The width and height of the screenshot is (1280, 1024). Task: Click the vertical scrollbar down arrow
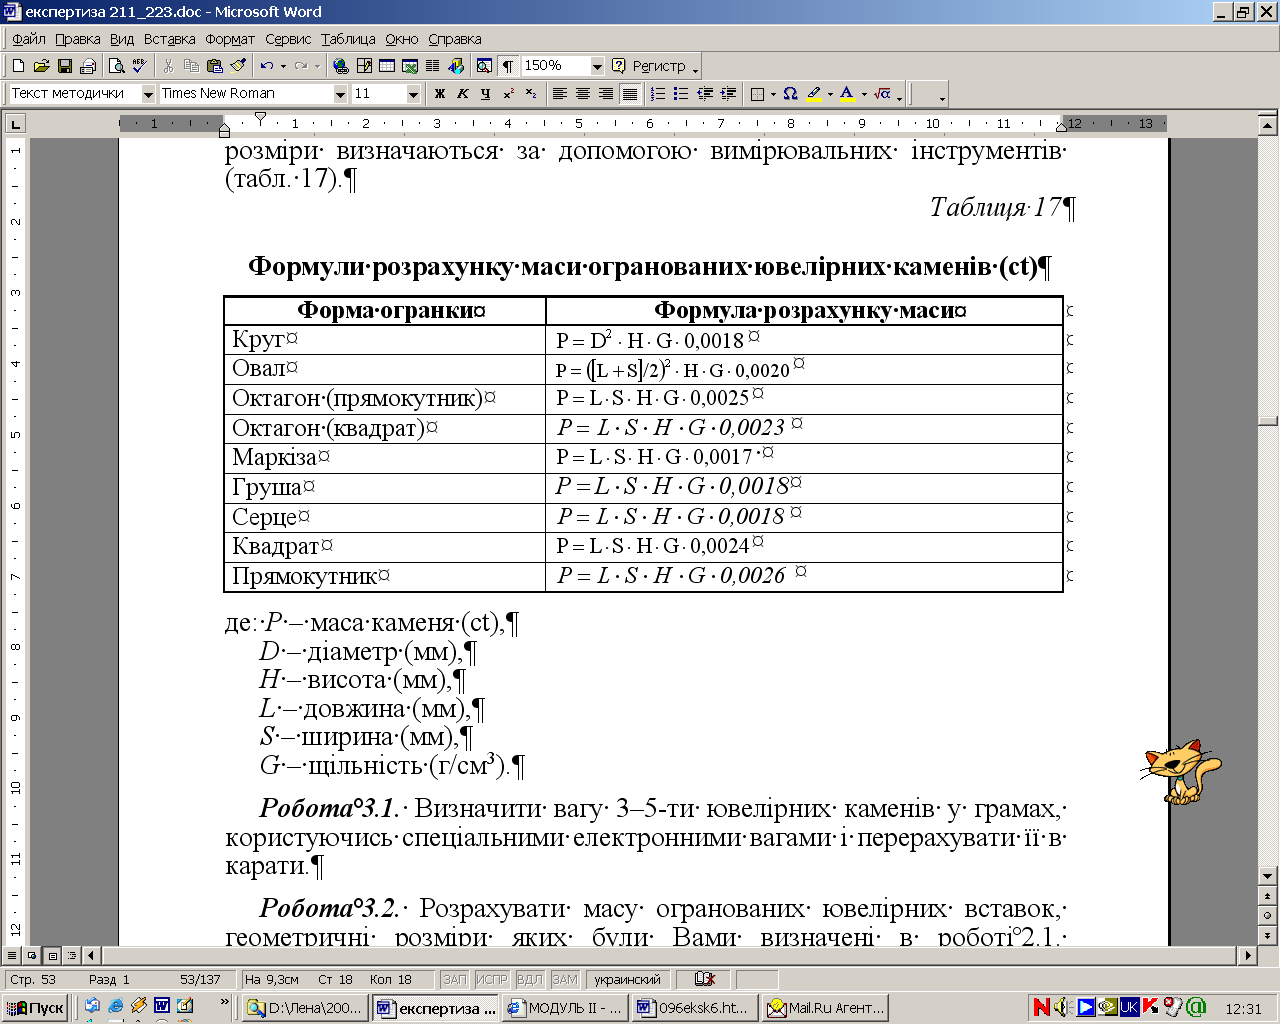pyautogui.click(x=1268, y=876)
